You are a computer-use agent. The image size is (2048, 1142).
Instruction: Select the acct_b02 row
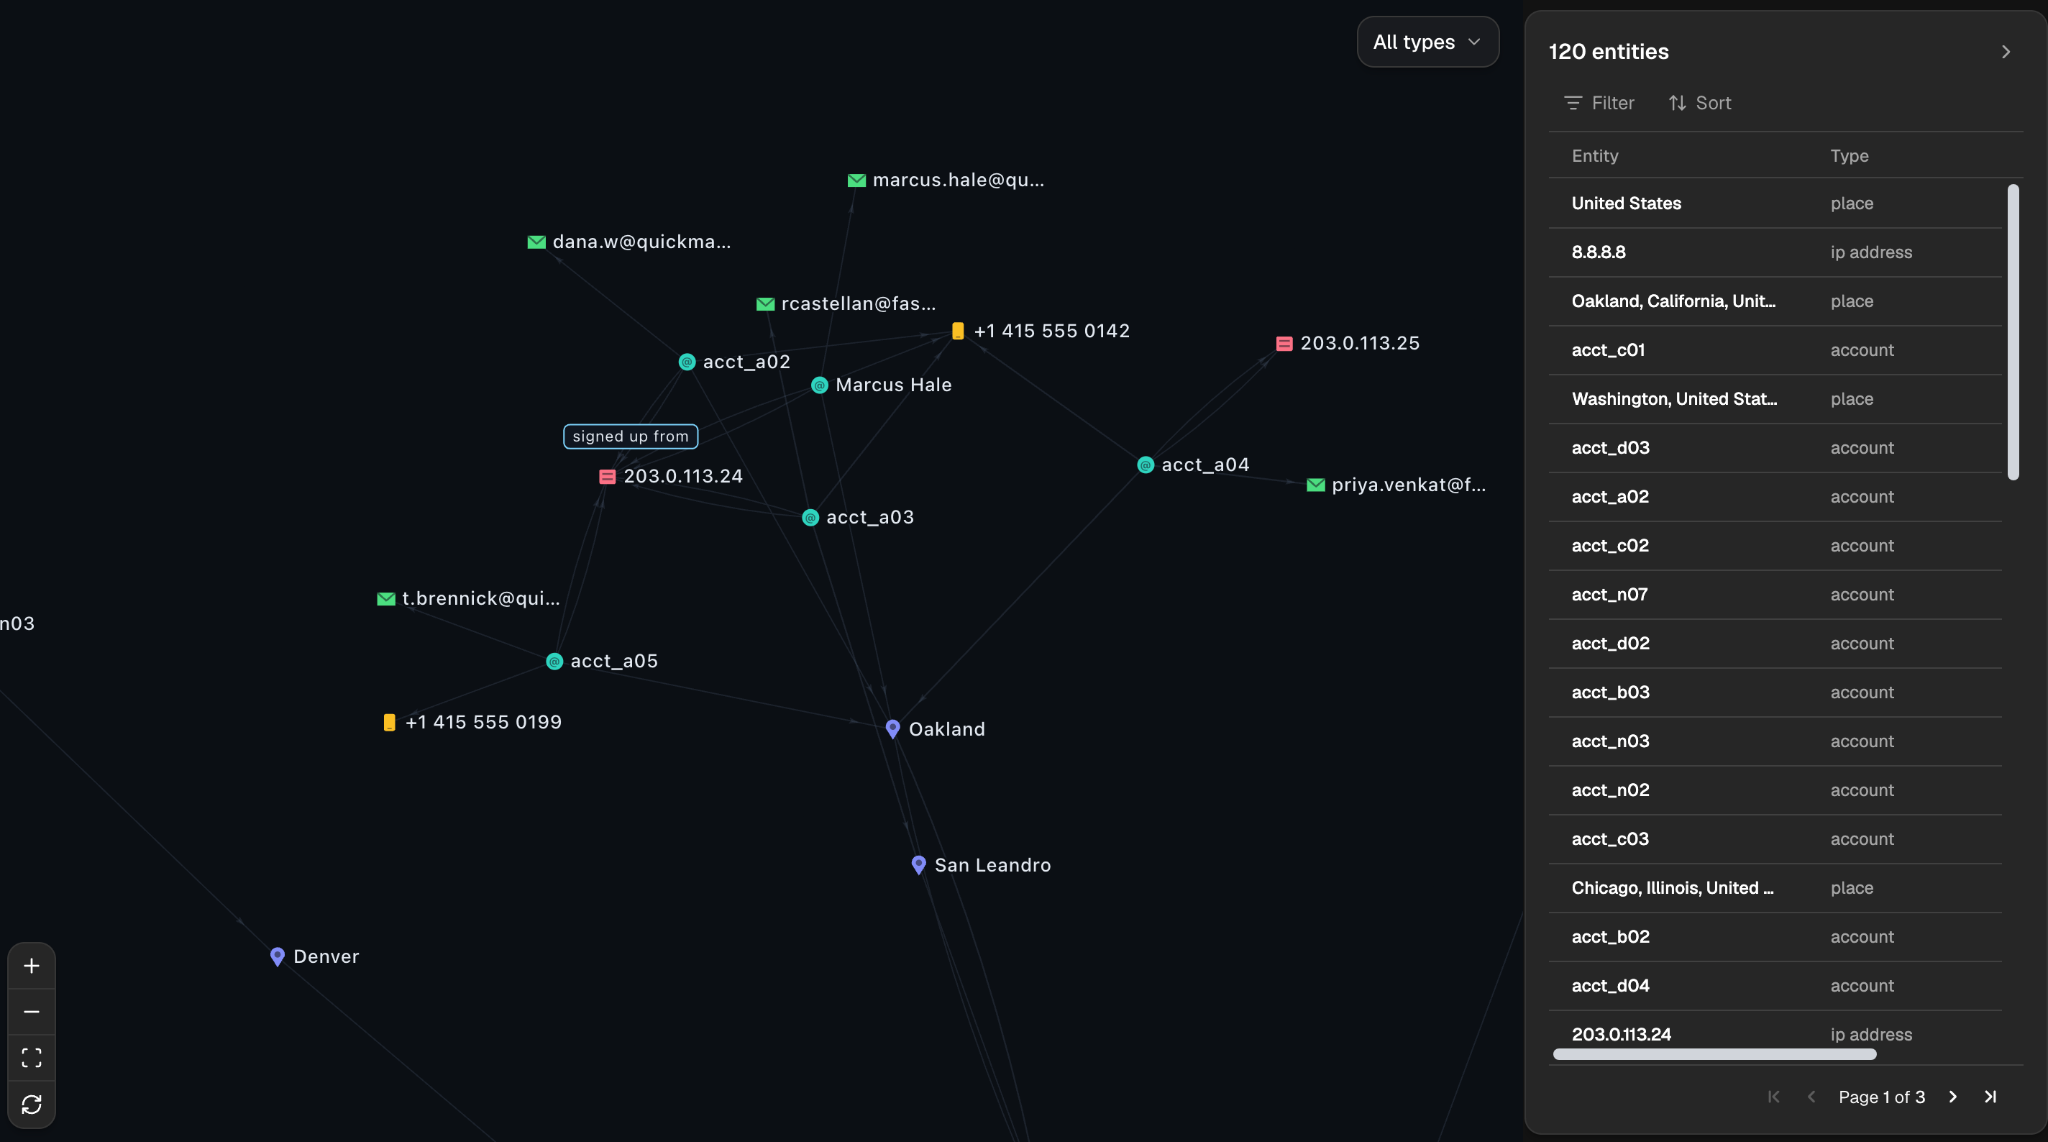point(1775,939)
